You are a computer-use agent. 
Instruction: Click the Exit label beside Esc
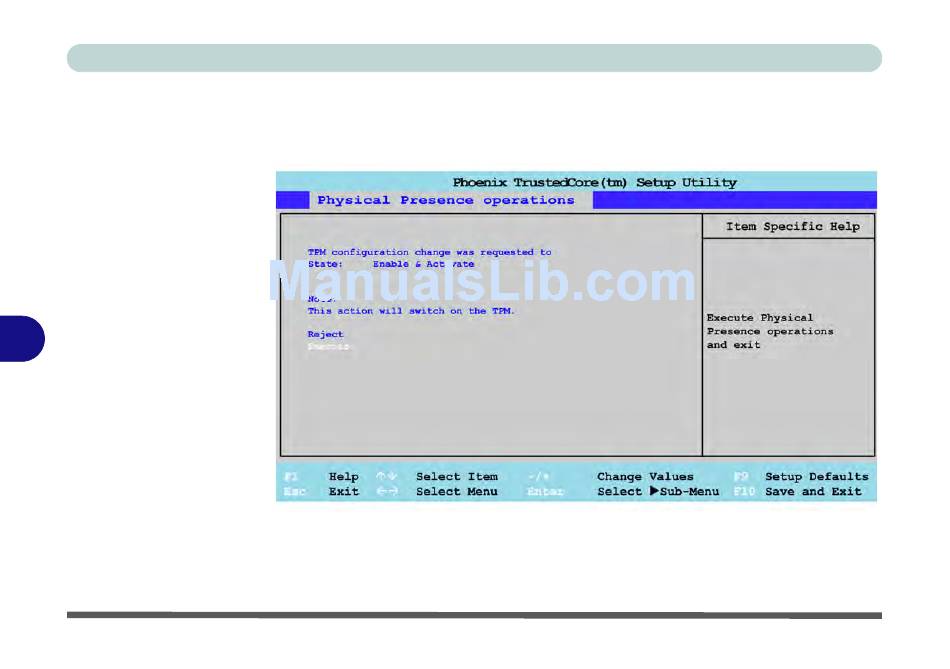344,491
